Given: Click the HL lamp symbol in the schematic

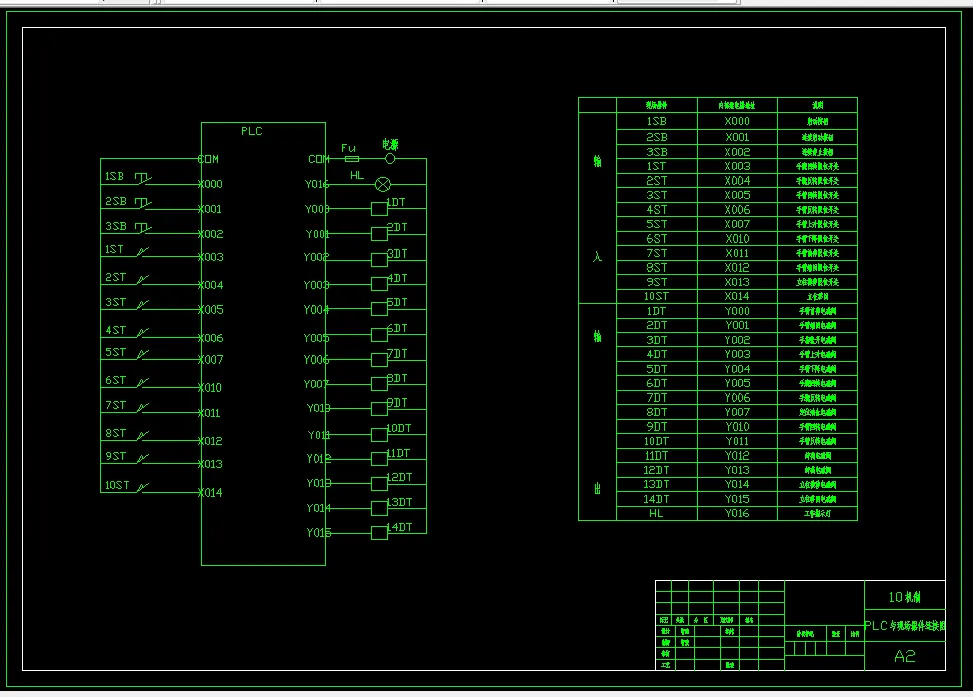Looking at the screenshot, I should pyautogui.click(x=383, y=184).
